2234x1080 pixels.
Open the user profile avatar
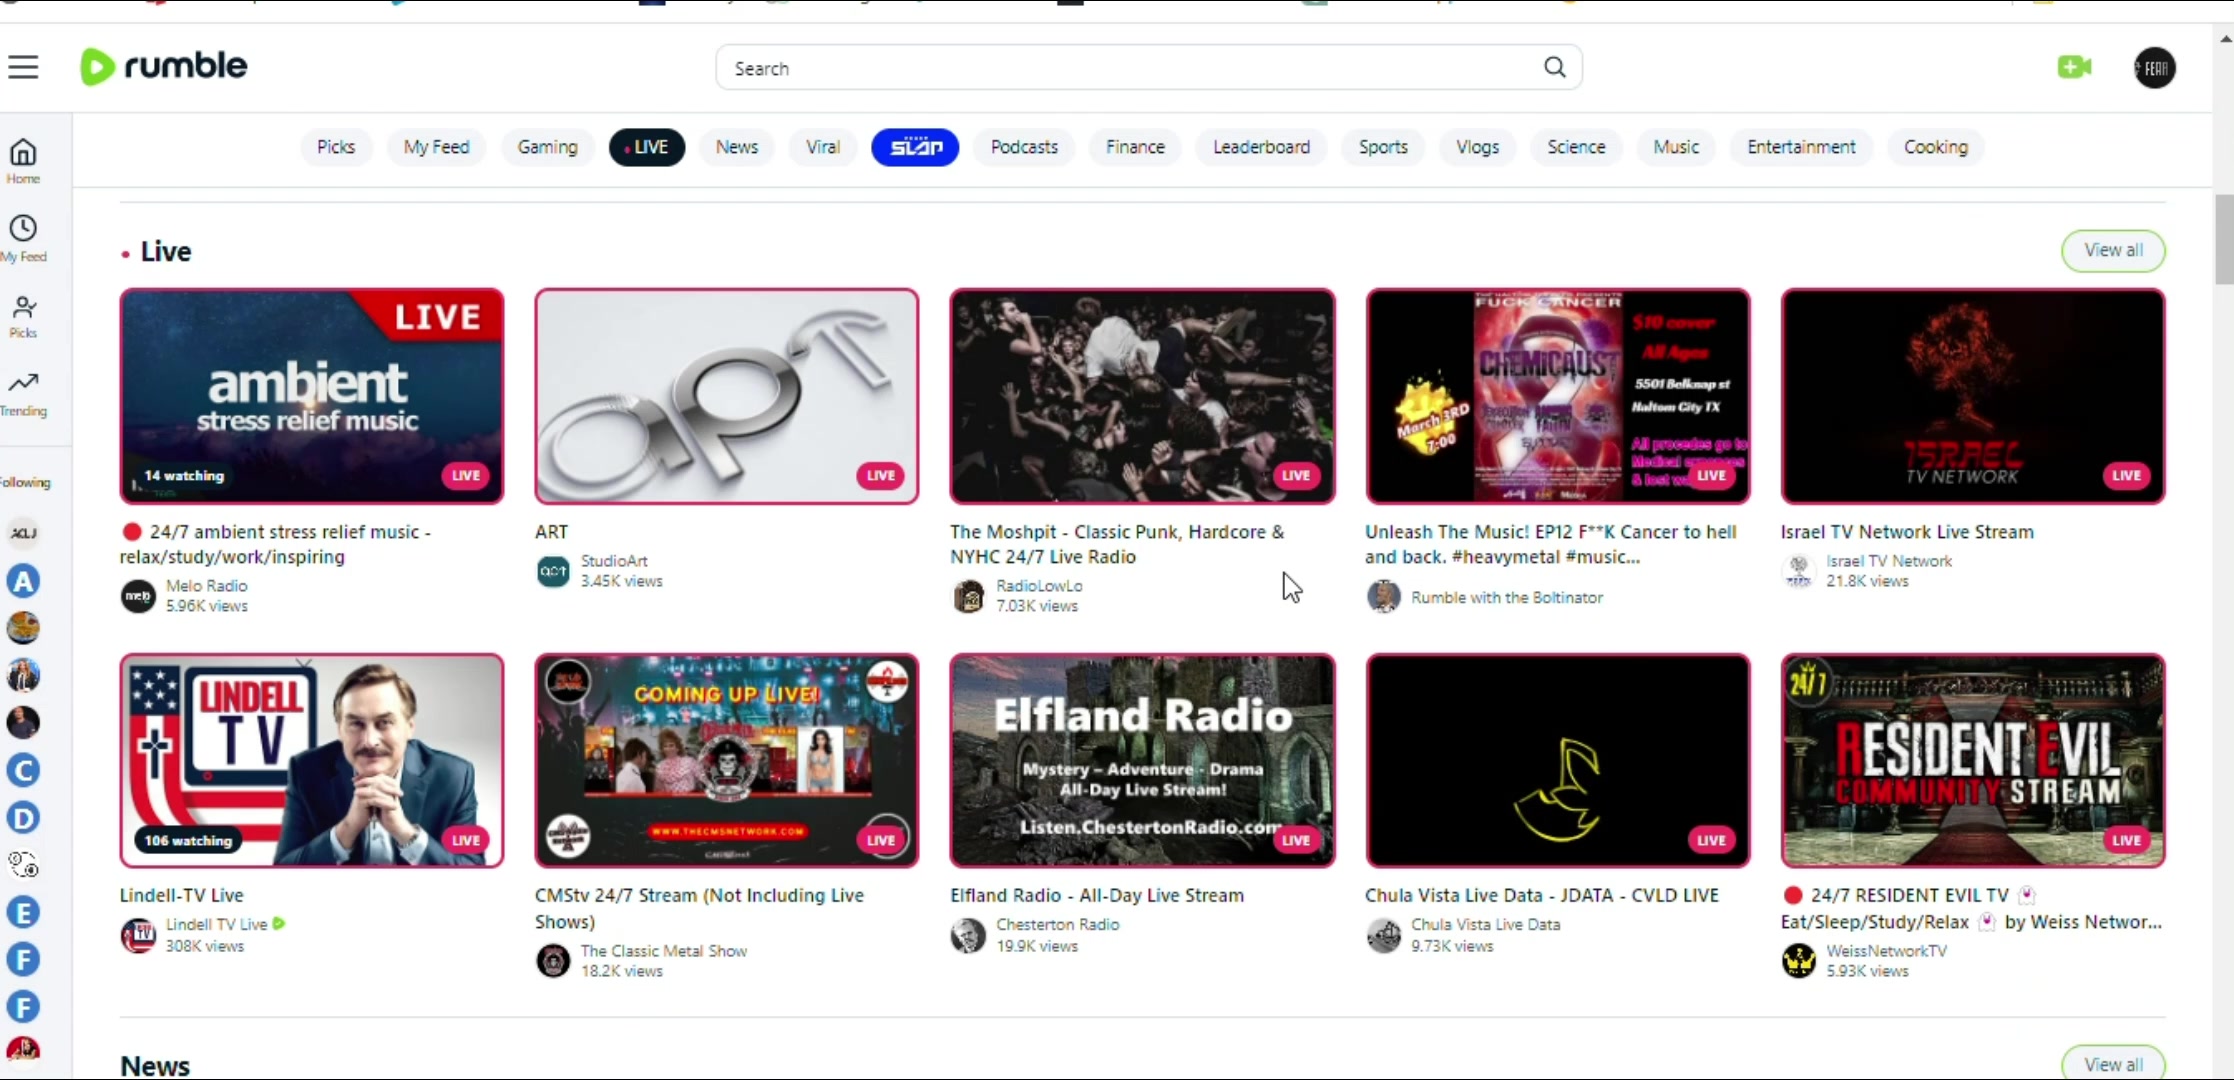pos(2155,68)
